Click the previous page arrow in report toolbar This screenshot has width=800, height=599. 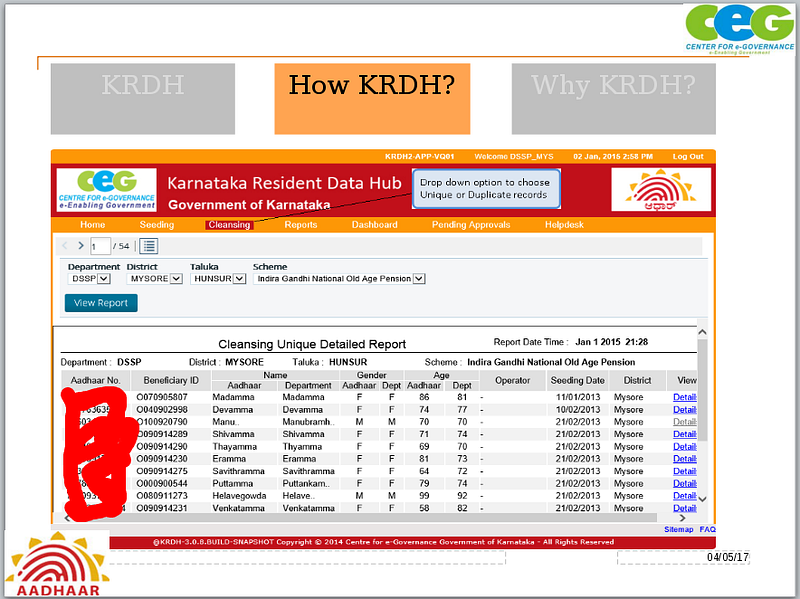tap(65, 246)
